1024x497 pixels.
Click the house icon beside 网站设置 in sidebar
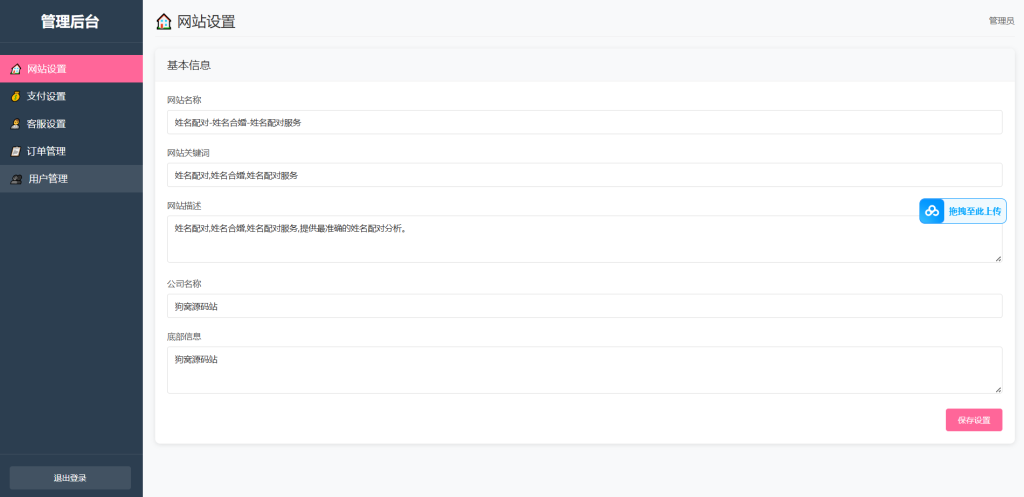point(16,69)
